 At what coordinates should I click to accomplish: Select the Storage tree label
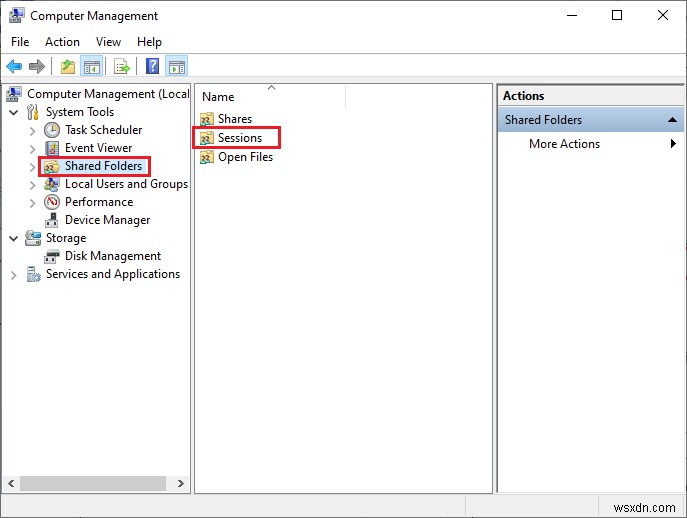click(x=66, y=238)
